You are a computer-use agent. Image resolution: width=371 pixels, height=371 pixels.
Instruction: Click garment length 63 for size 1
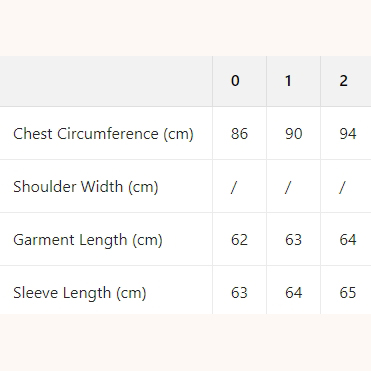pyautogui.click(x=294, y=240)
